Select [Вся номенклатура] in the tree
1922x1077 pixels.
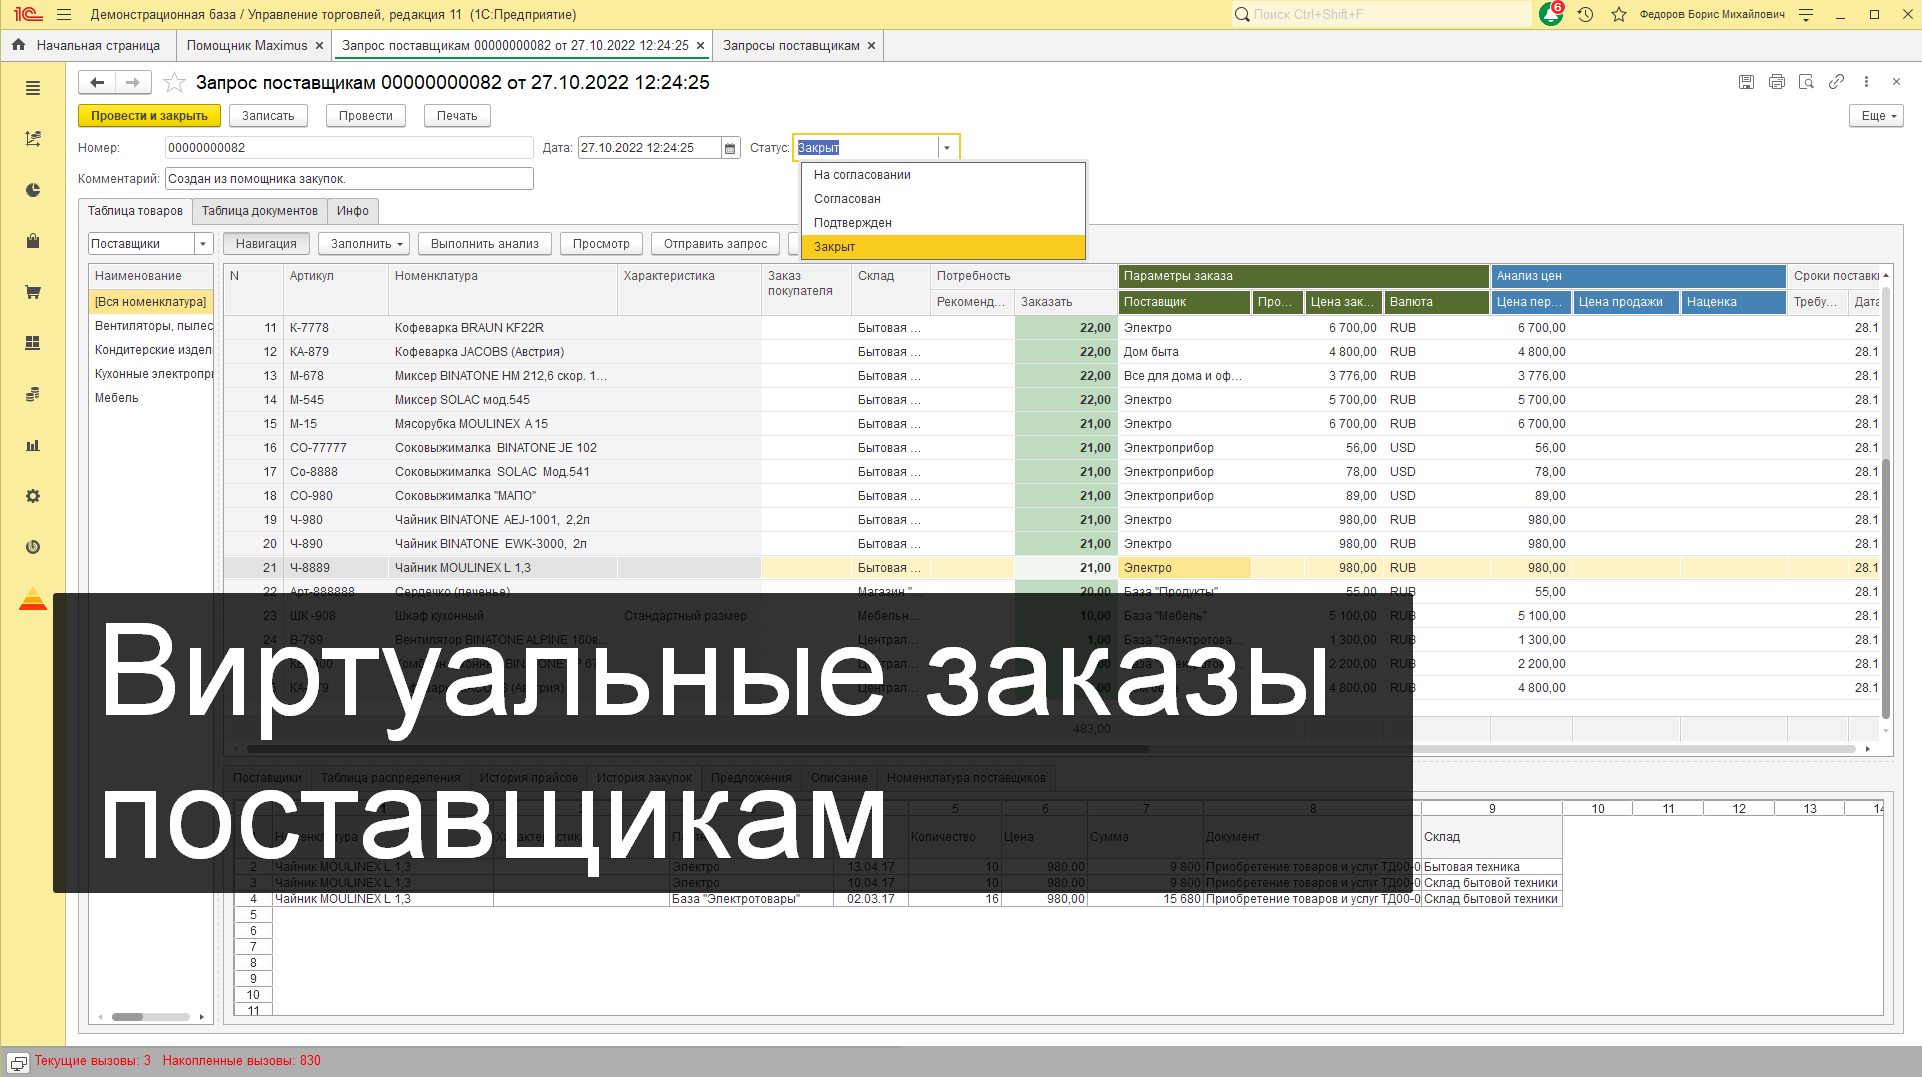coord(150,302)
